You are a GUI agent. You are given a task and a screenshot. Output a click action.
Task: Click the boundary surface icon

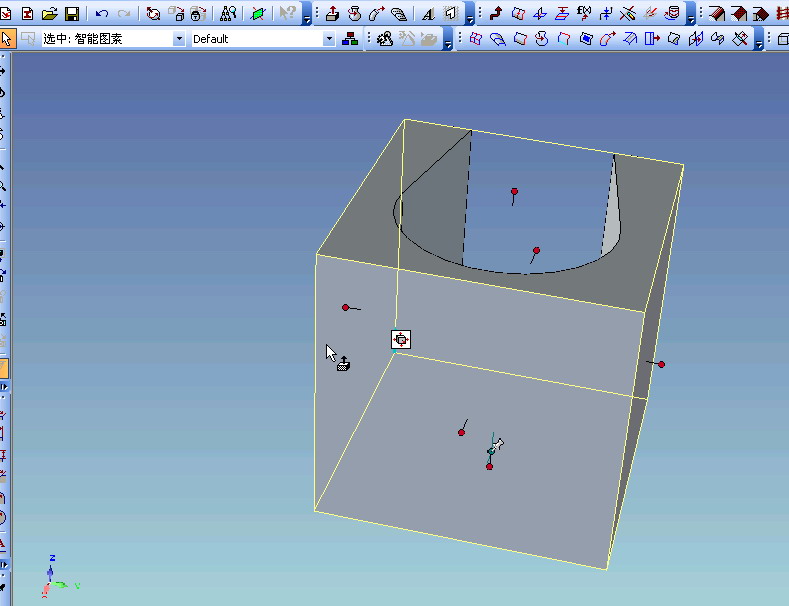tap(564, 39)
